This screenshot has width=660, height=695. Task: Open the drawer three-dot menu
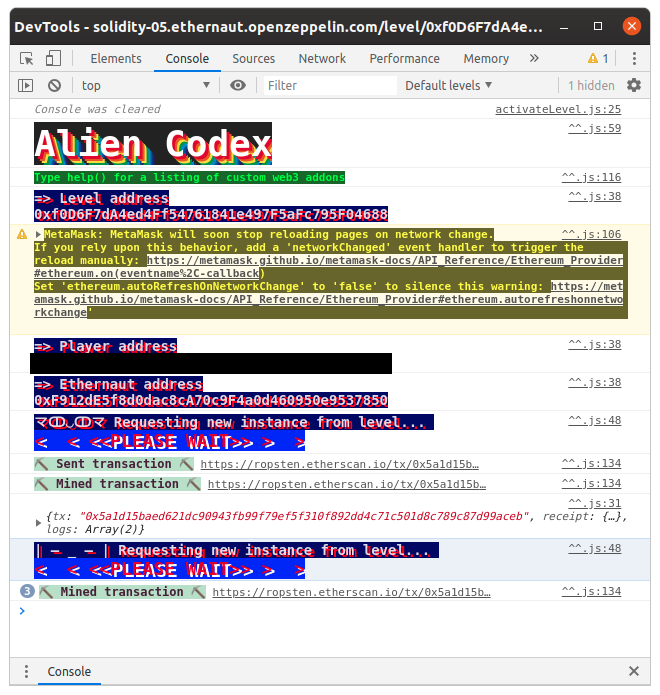(x=27, y=671)
